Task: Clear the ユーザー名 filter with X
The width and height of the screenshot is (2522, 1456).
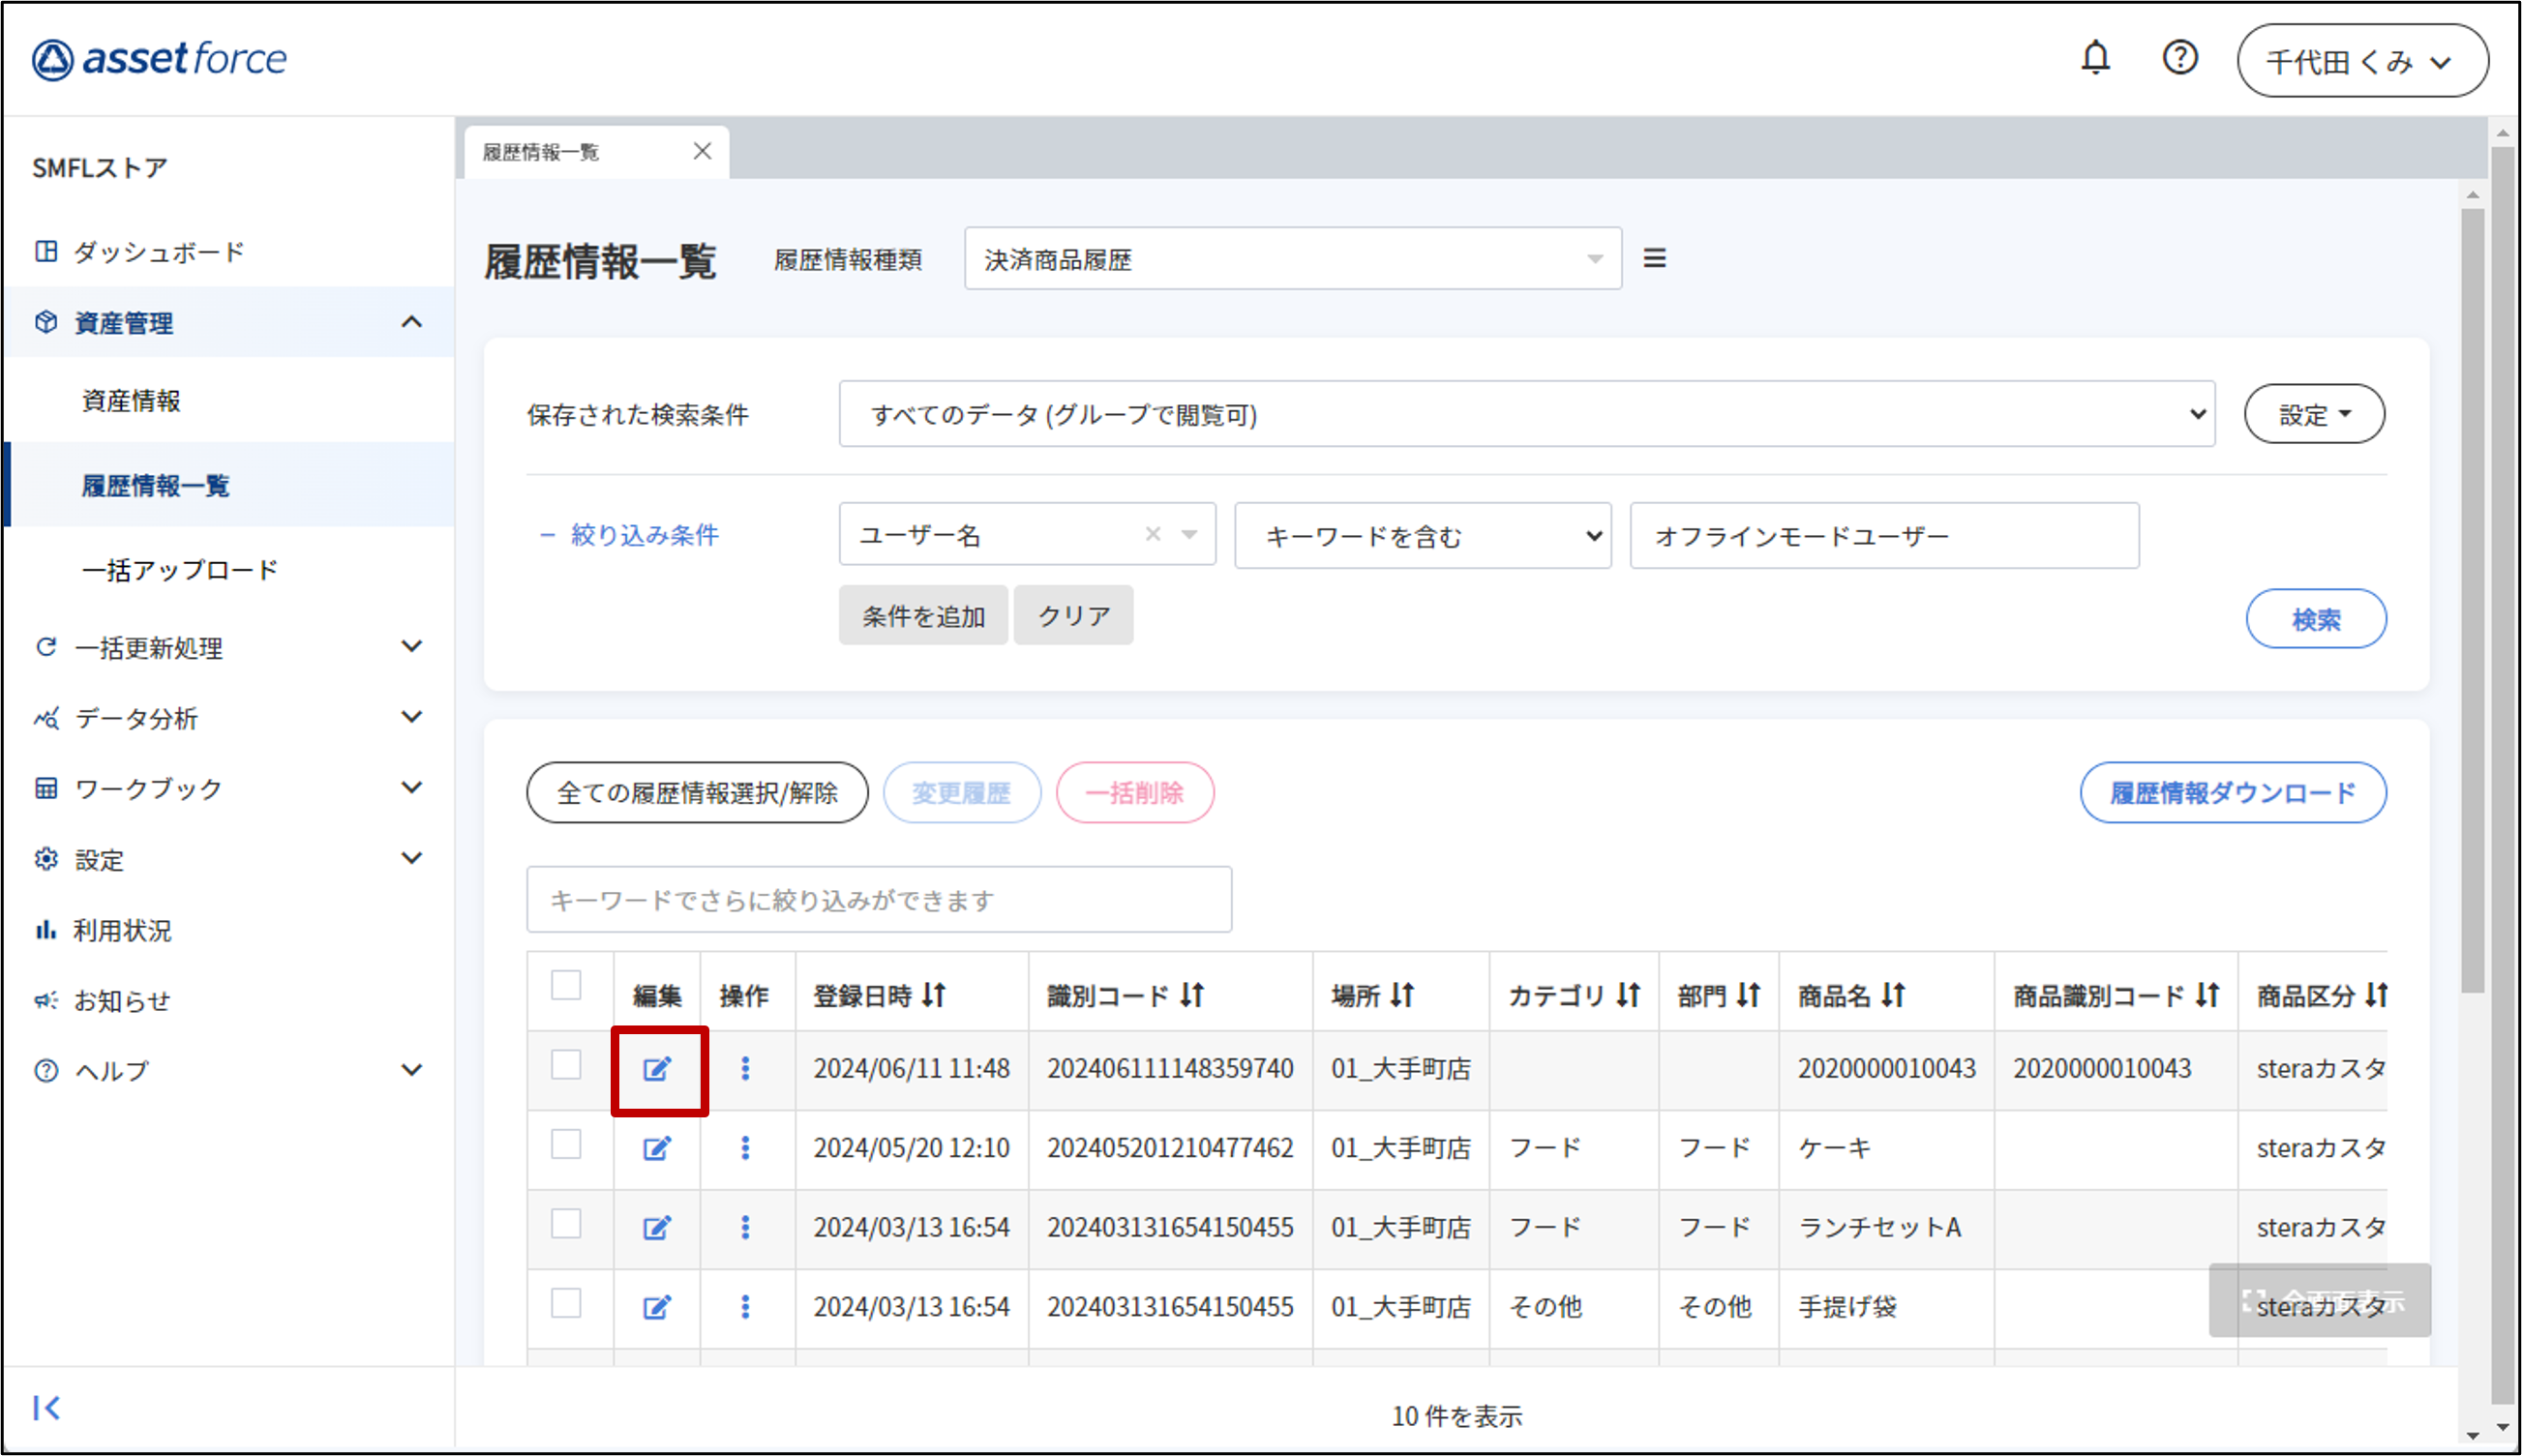Action: coord(1153,535)
